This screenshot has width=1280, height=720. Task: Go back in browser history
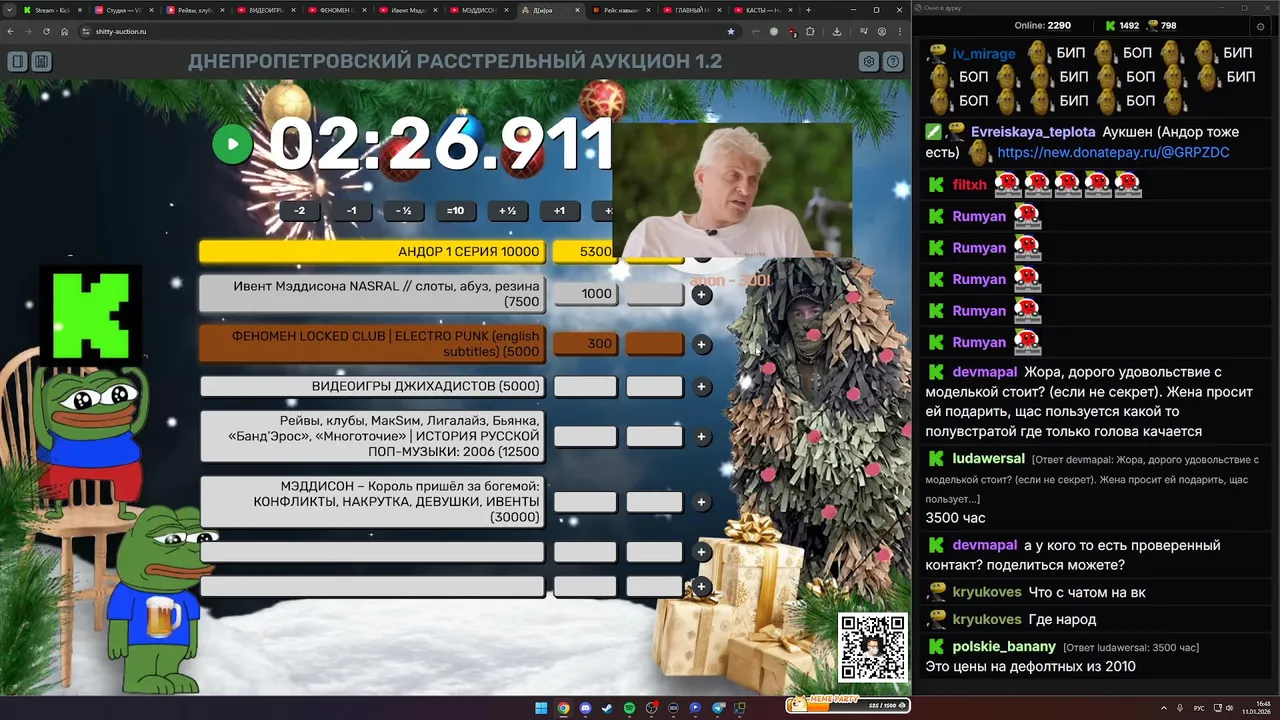[x=10, y=31]
